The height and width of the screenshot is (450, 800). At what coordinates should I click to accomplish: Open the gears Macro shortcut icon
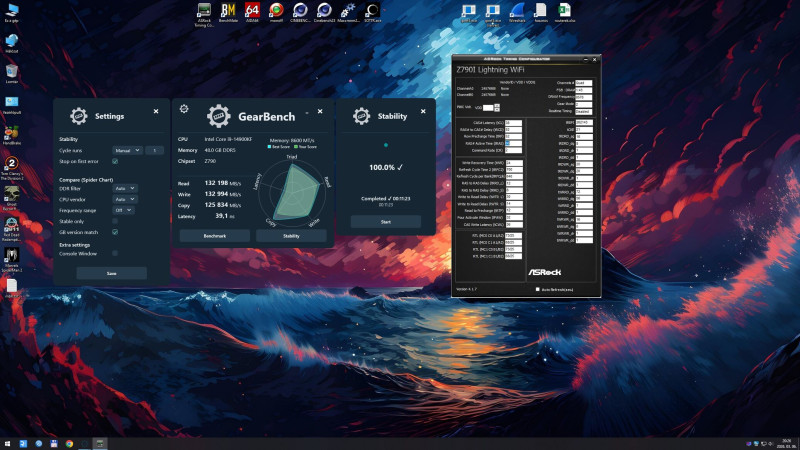click(x=348, y=10)
